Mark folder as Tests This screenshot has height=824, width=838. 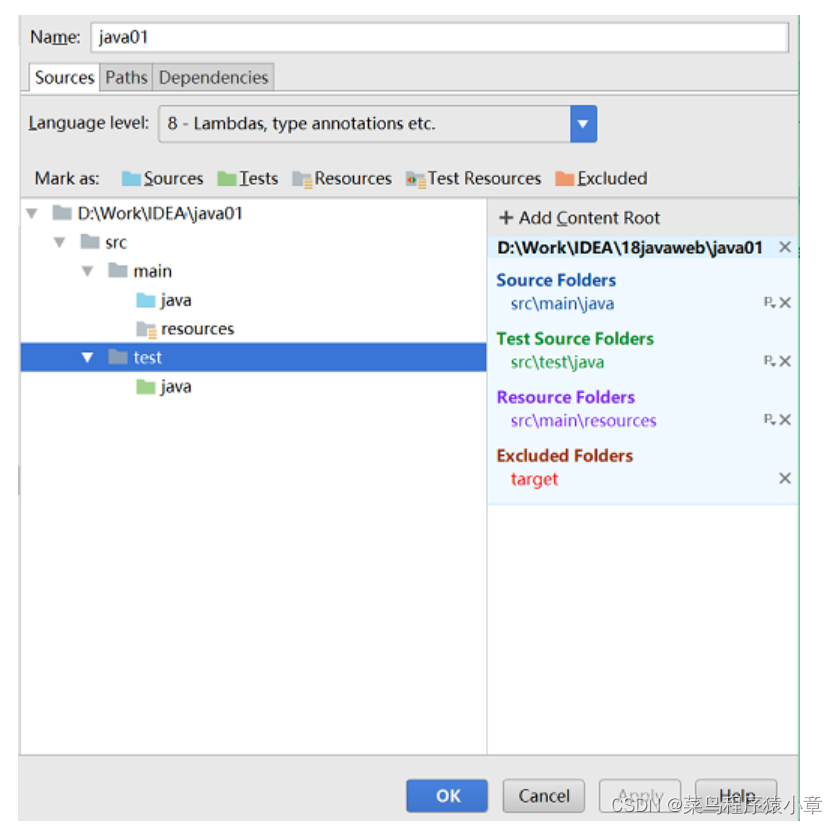[x=247, y=178]
